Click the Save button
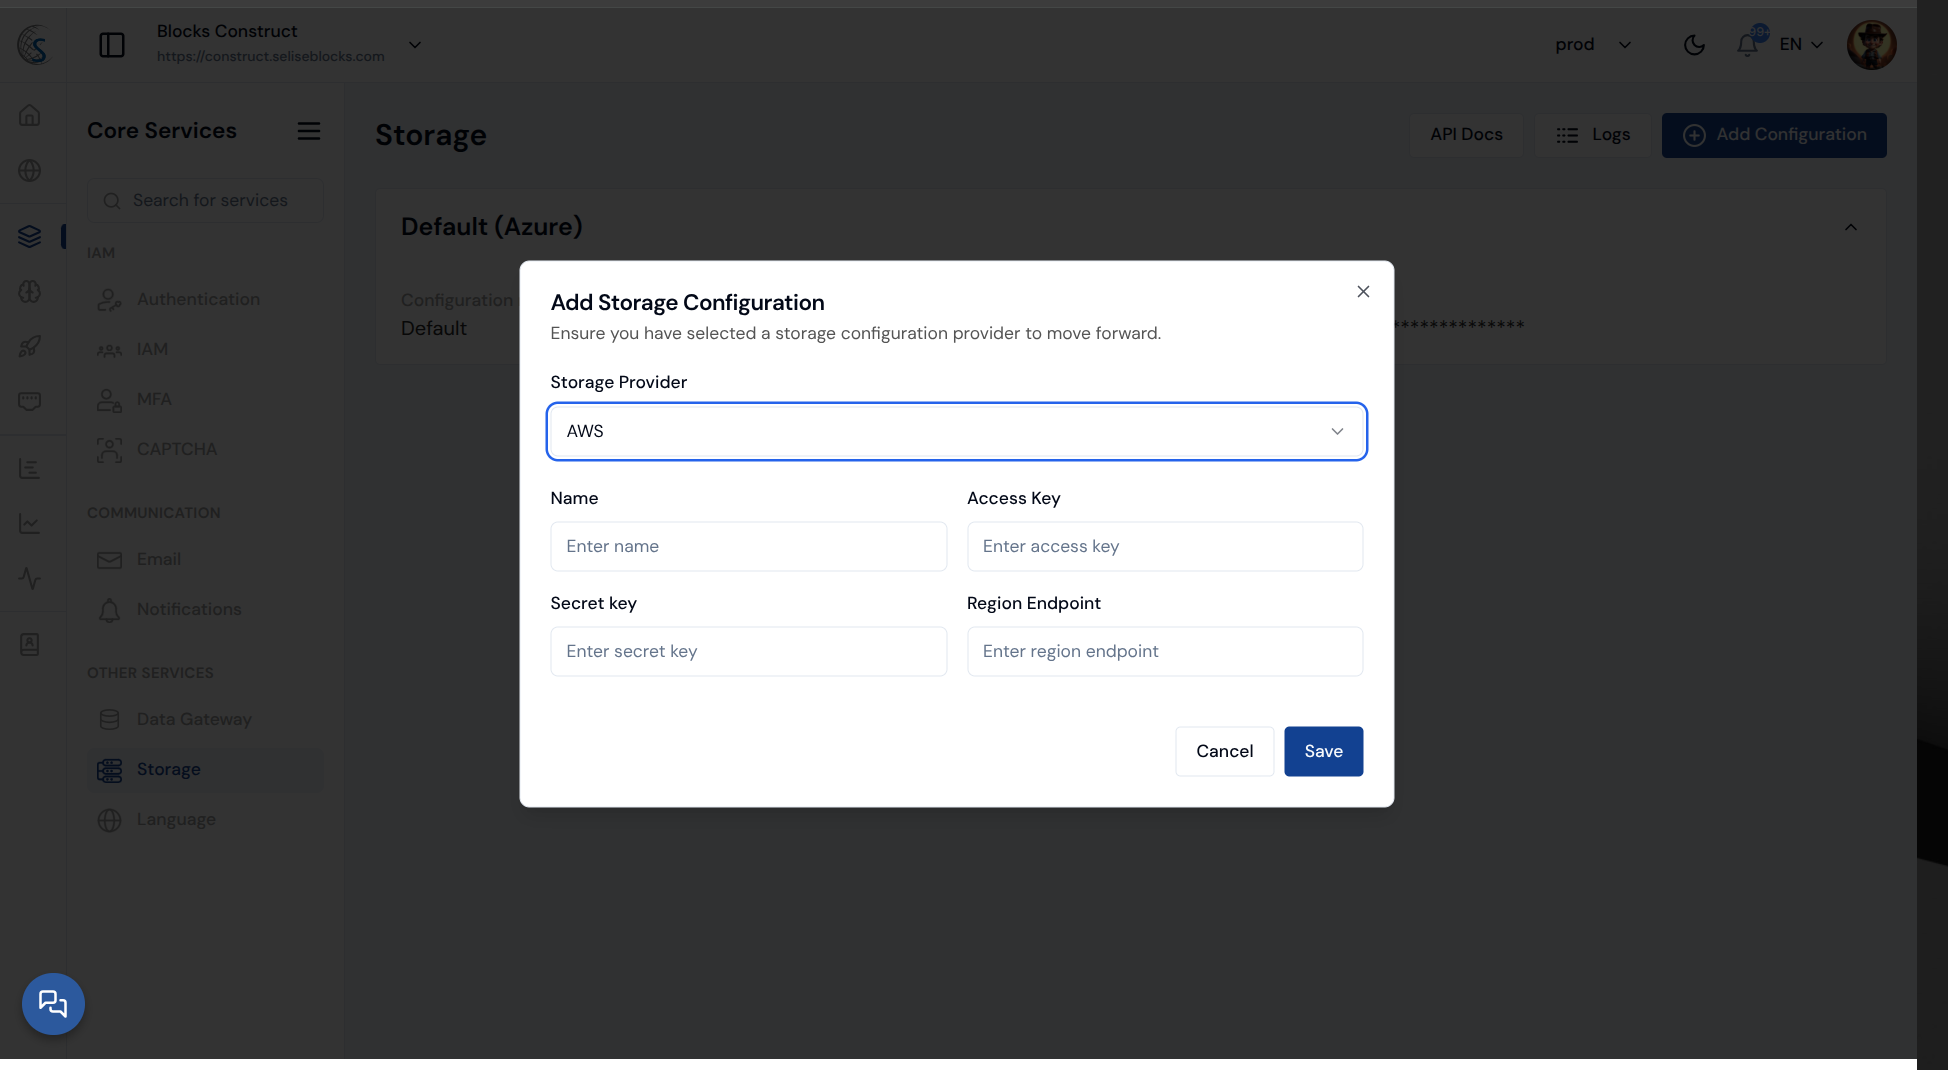 (1322, 751)
